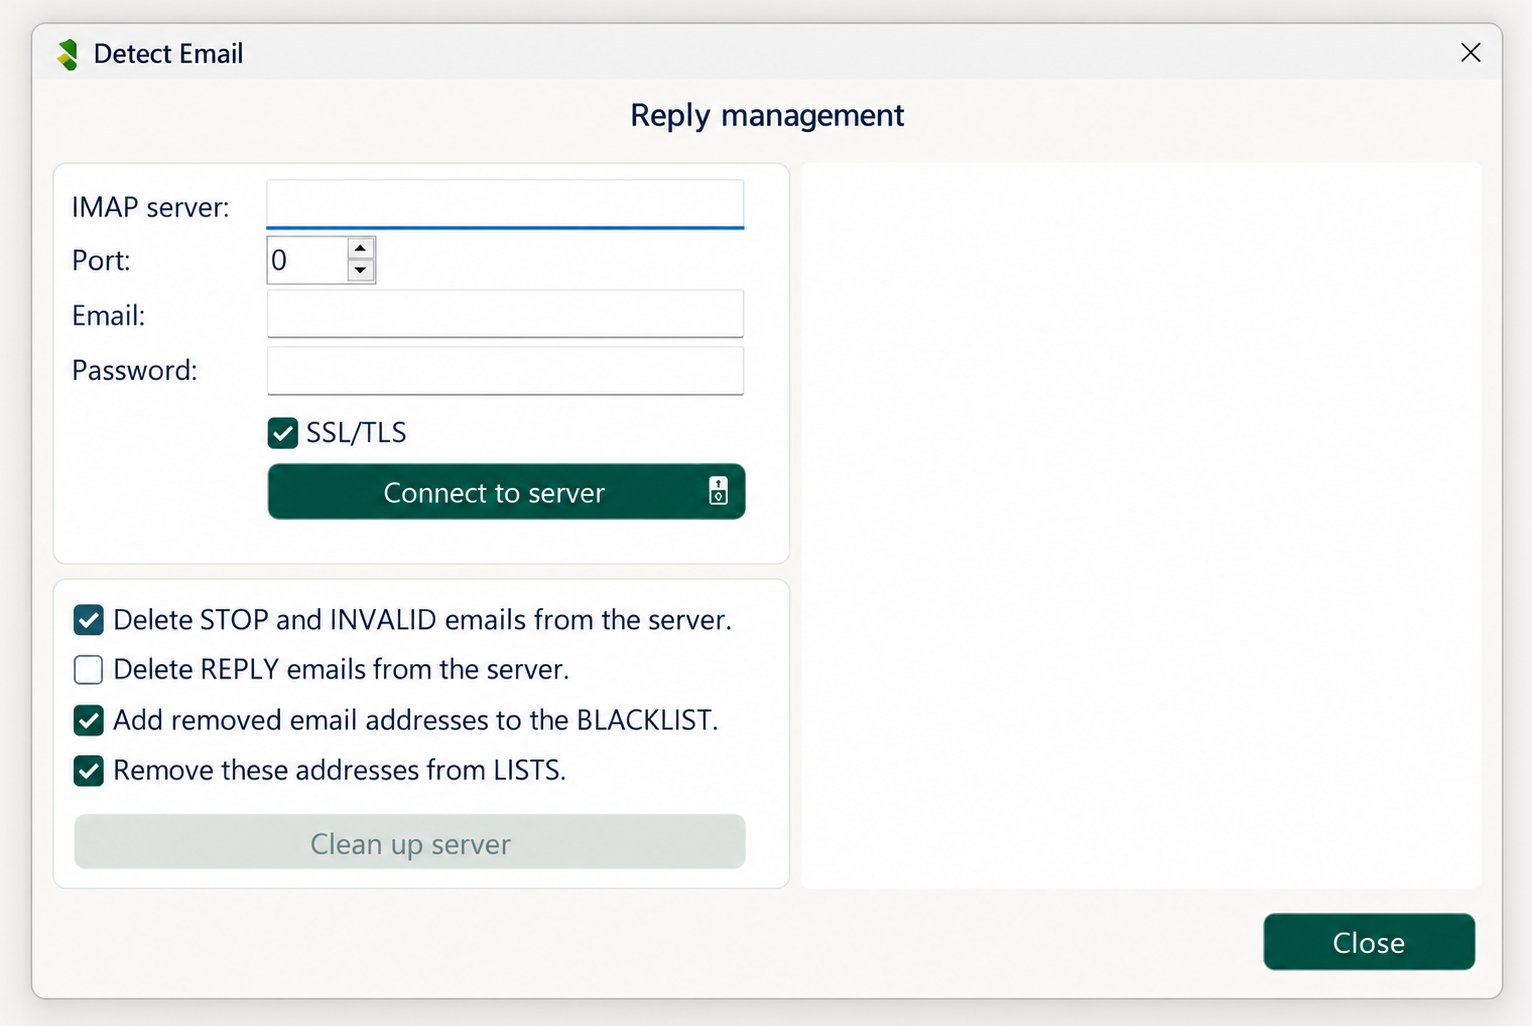Uncheck Delete STOP and INVALID emails option
The width and height of the screenshot is (1532, 1026).
89,620
